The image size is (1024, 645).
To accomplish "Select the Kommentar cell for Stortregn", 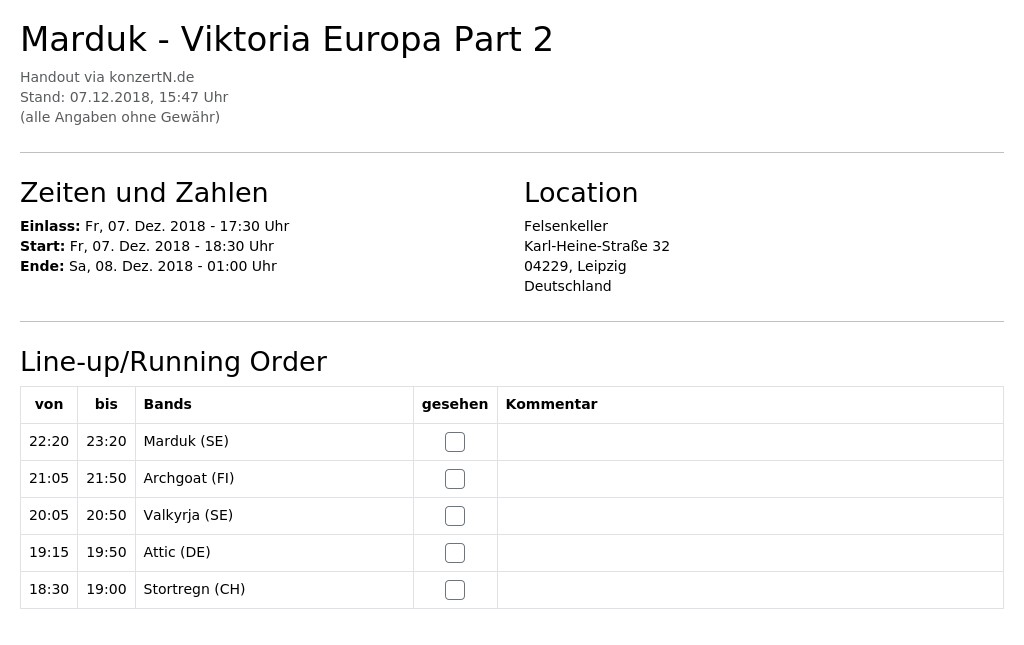I will tap(750, 590).
